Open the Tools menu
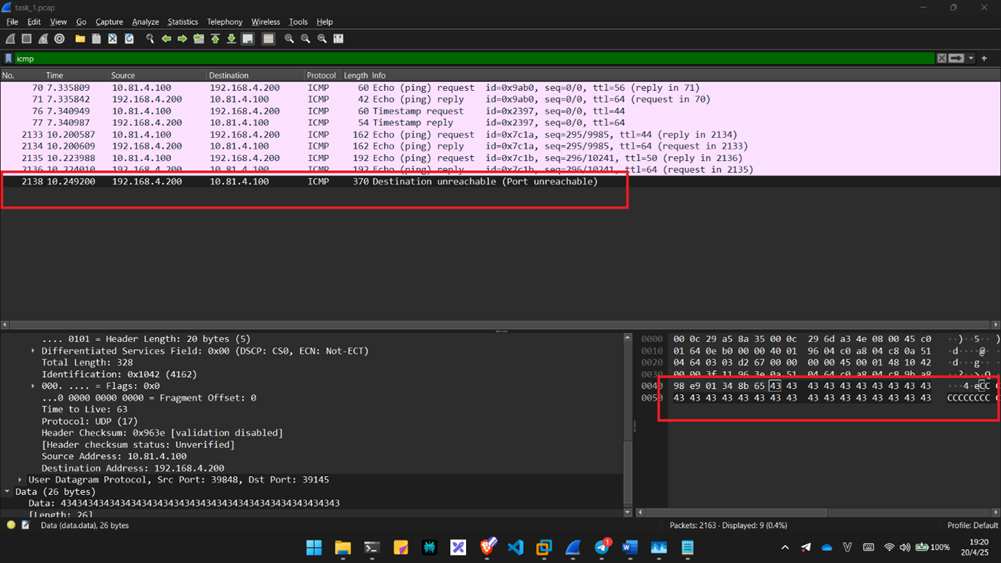This screenshot has height=563, width=1001. pos(298,22)
